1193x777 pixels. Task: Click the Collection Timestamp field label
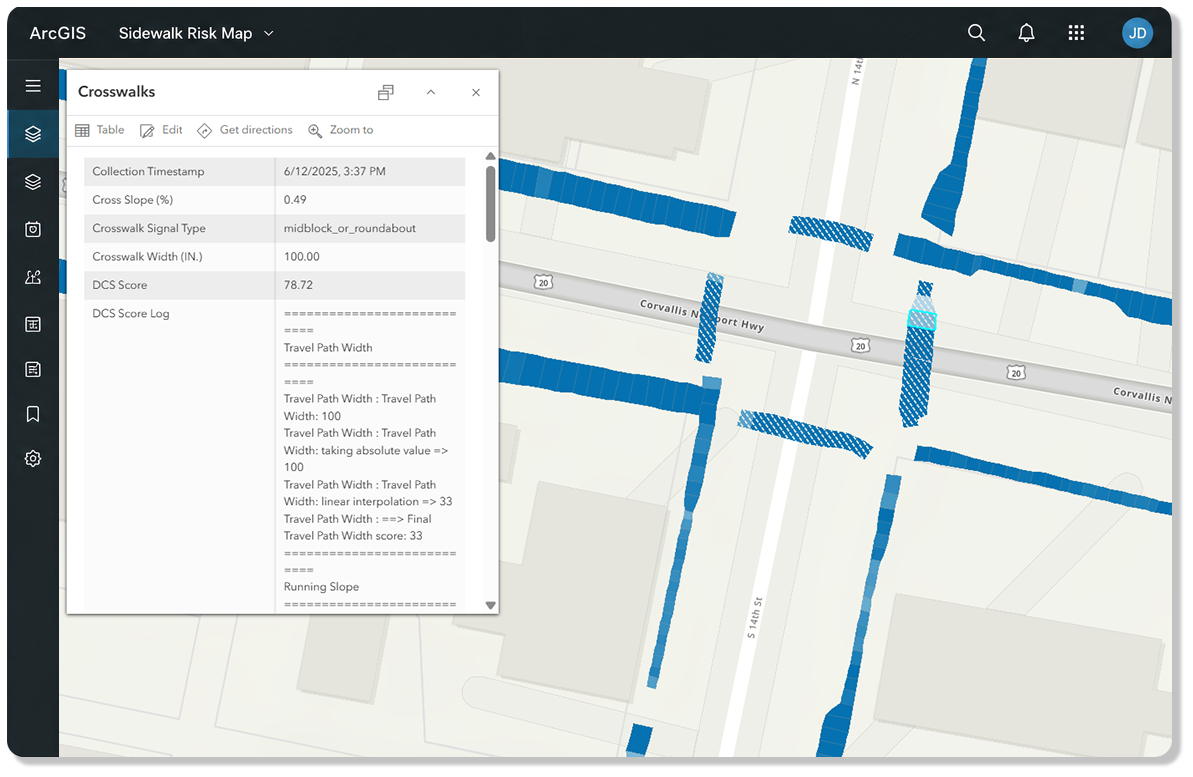(148, 171)
